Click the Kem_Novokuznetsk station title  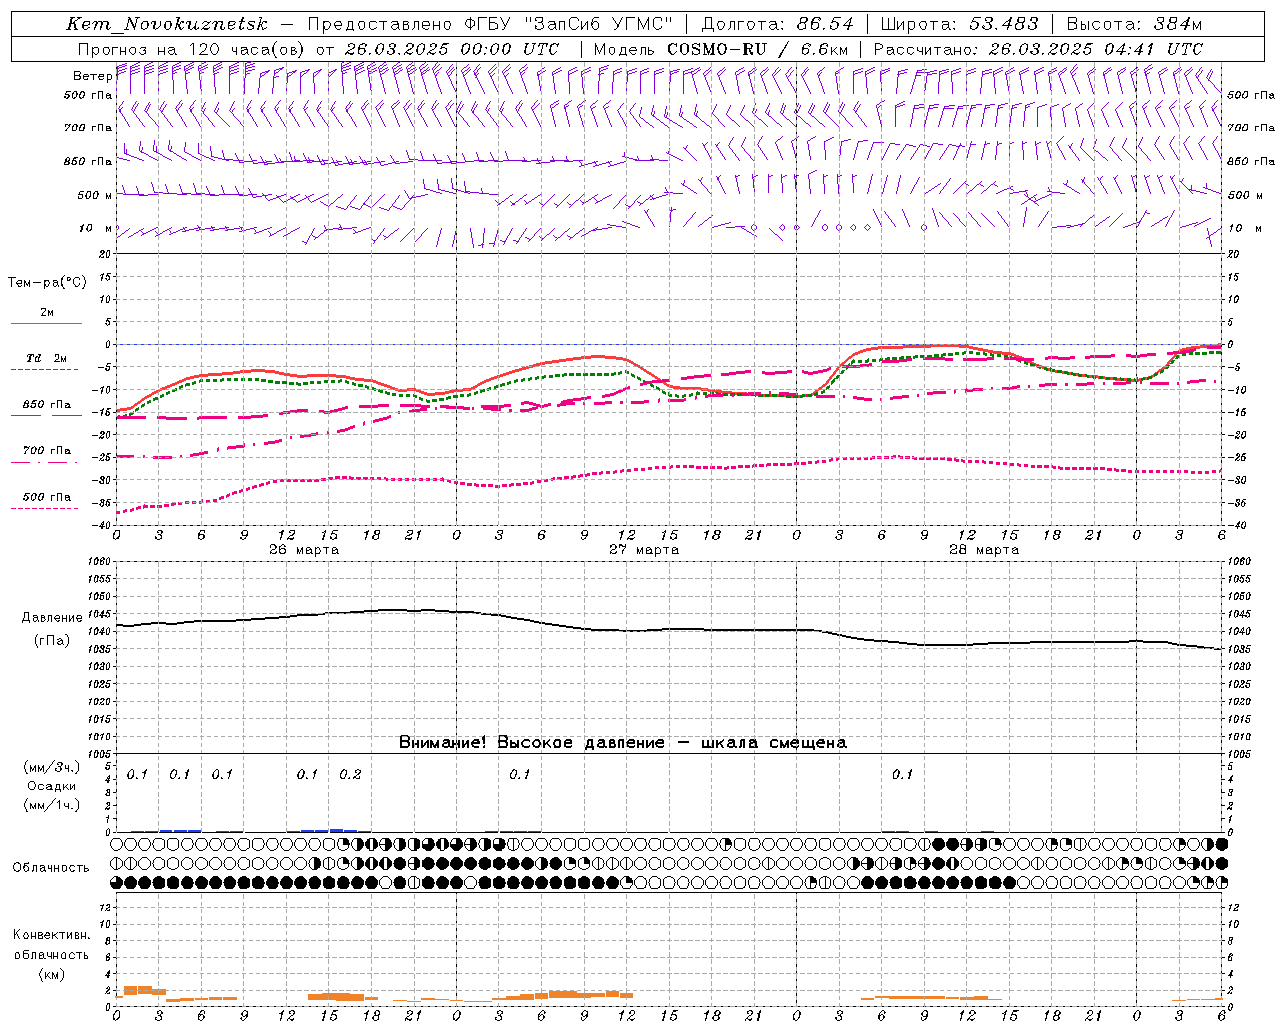point(167,24)
